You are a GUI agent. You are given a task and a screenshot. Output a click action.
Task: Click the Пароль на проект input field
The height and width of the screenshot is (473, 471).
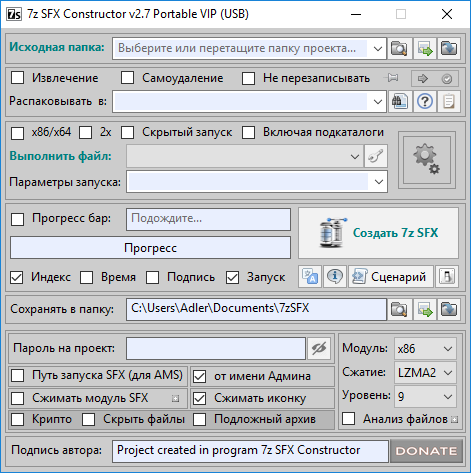pos(216,349)
